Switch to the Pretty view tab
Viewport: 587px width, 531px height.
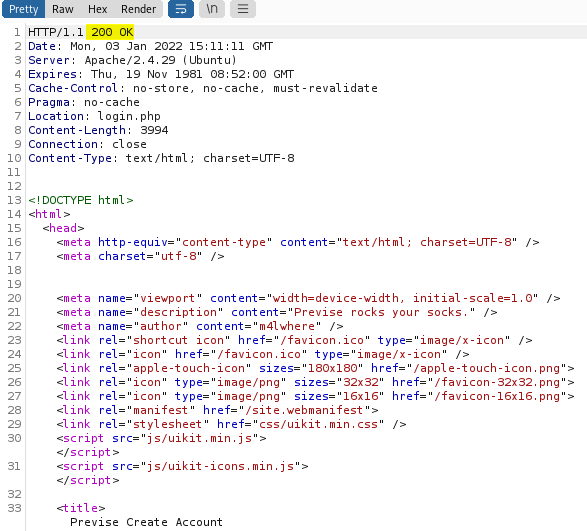(24, 9)
